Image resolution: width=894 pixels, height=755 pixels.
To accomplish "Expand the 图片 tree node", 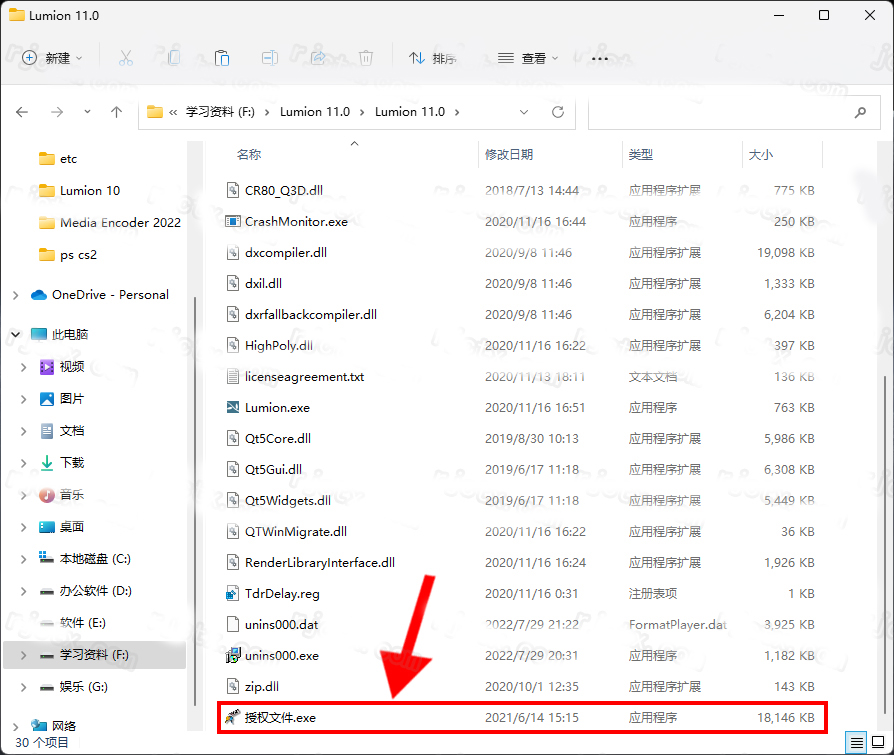I will tap(23, 399).
